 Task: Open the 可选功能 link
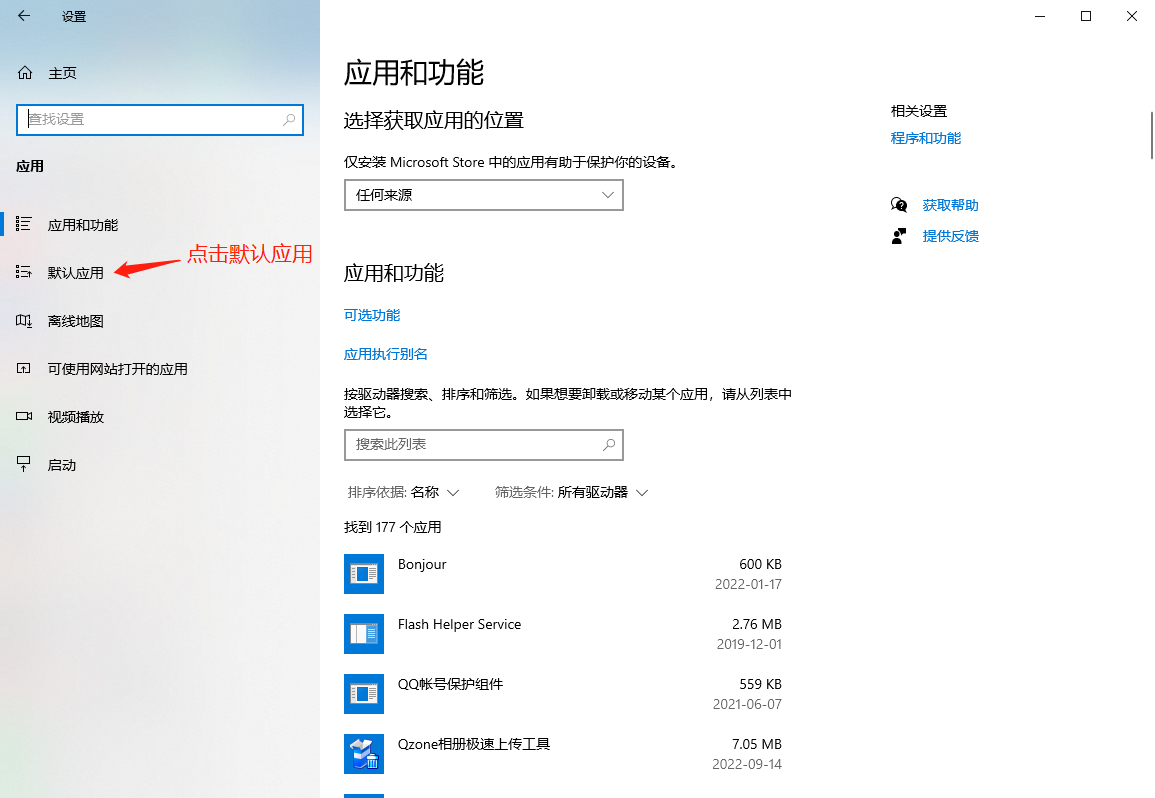coord(372,315)
